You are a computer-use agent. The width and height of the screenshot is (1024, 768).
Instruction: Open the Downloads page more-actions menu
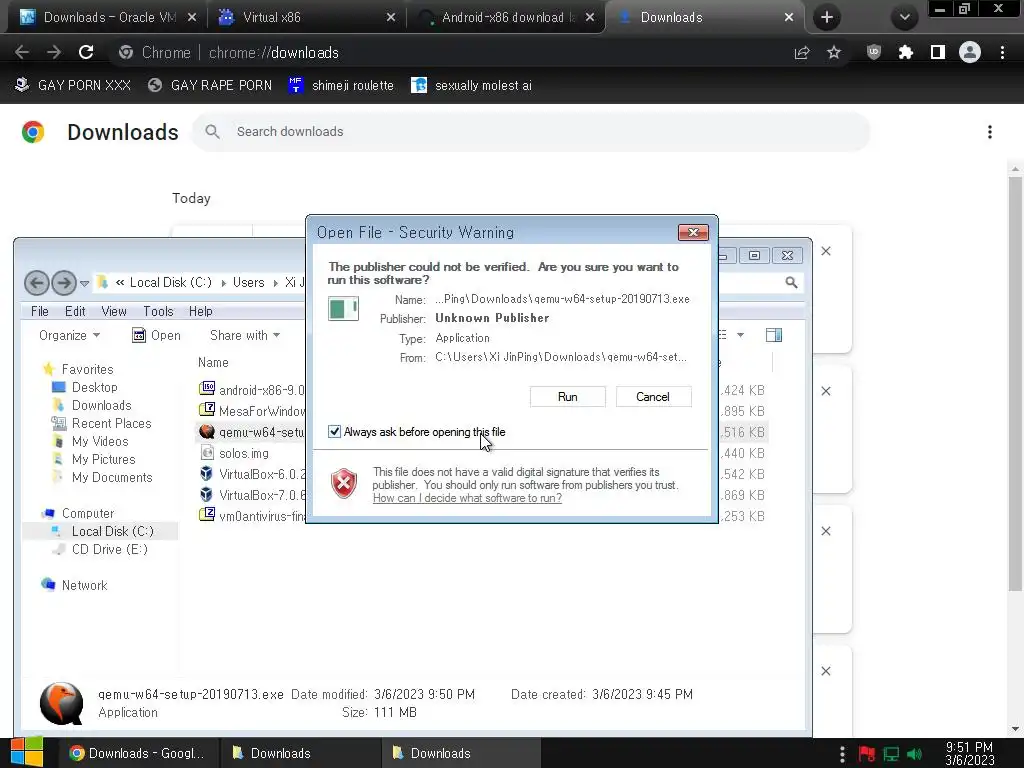(x=990, y=132)
